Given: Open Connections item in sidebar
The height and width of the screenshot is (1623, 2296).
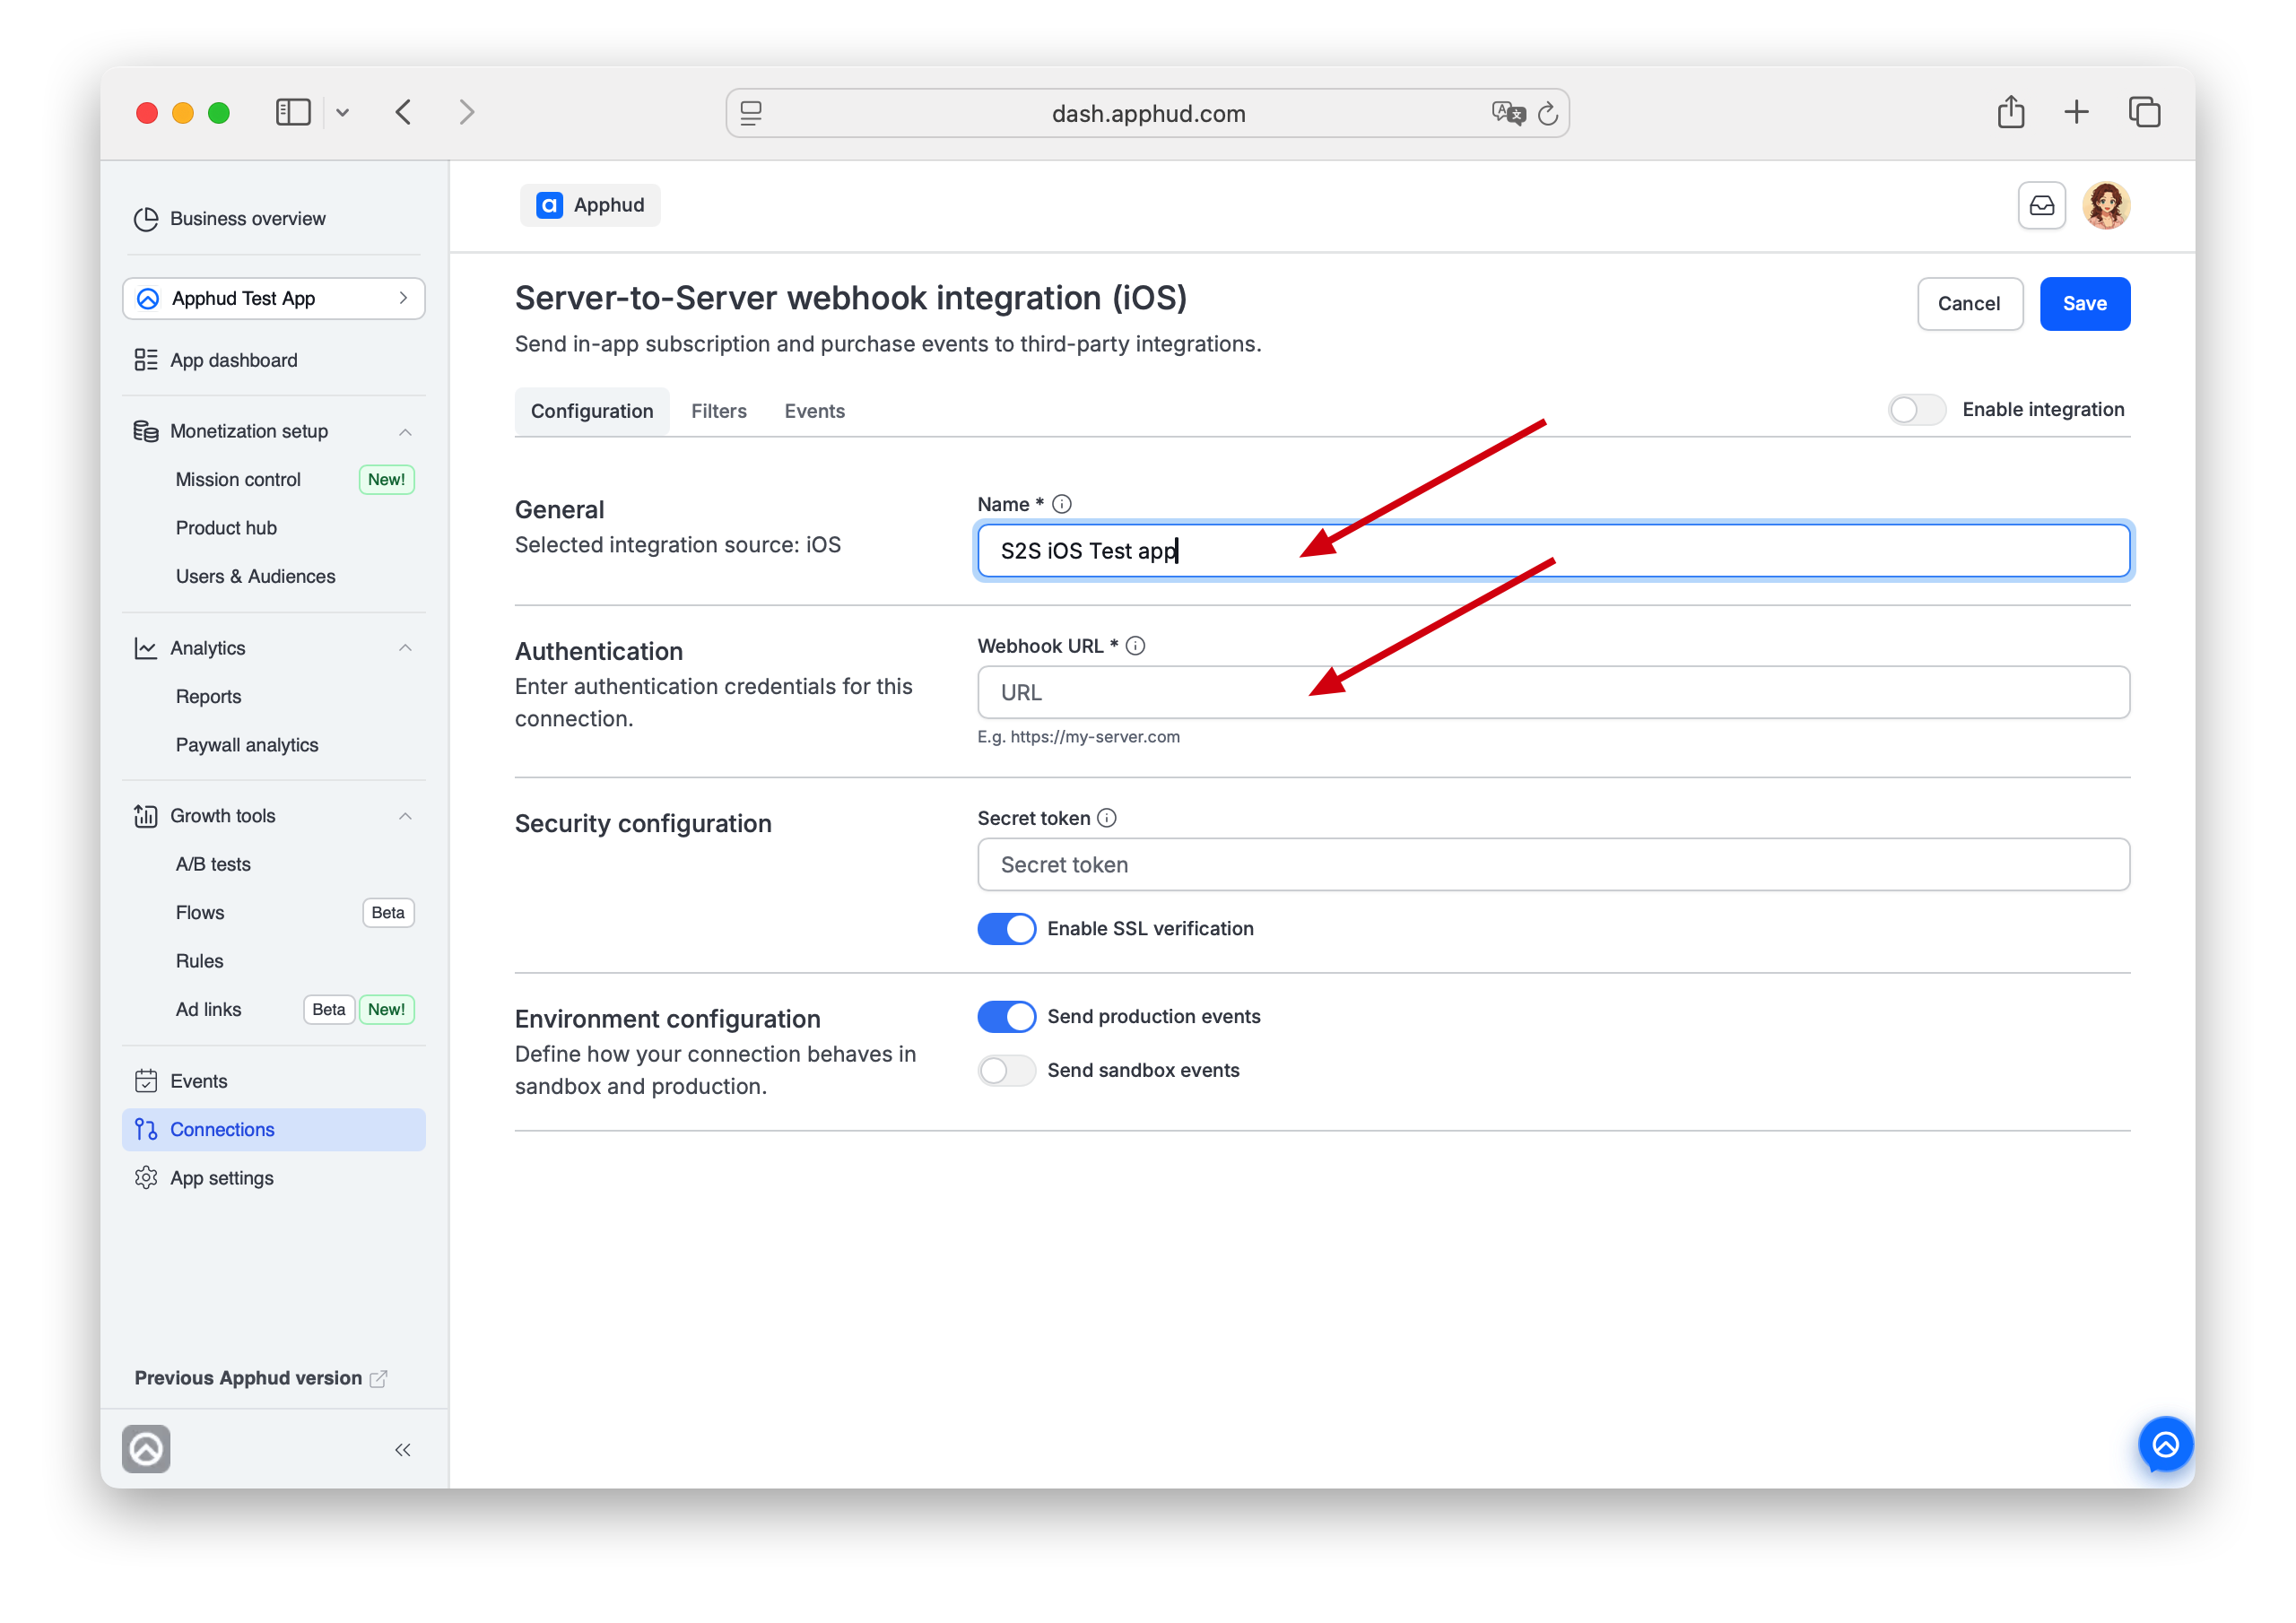Looking at the screenshot, I should coord(274,1129).
